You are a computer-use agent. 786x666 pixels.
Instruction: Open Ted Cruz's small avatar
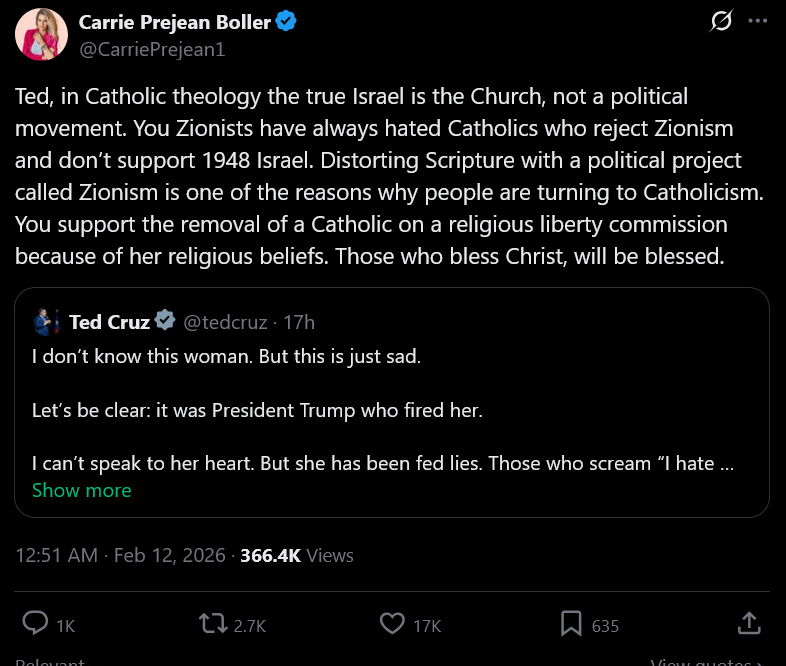click(44, 321)
